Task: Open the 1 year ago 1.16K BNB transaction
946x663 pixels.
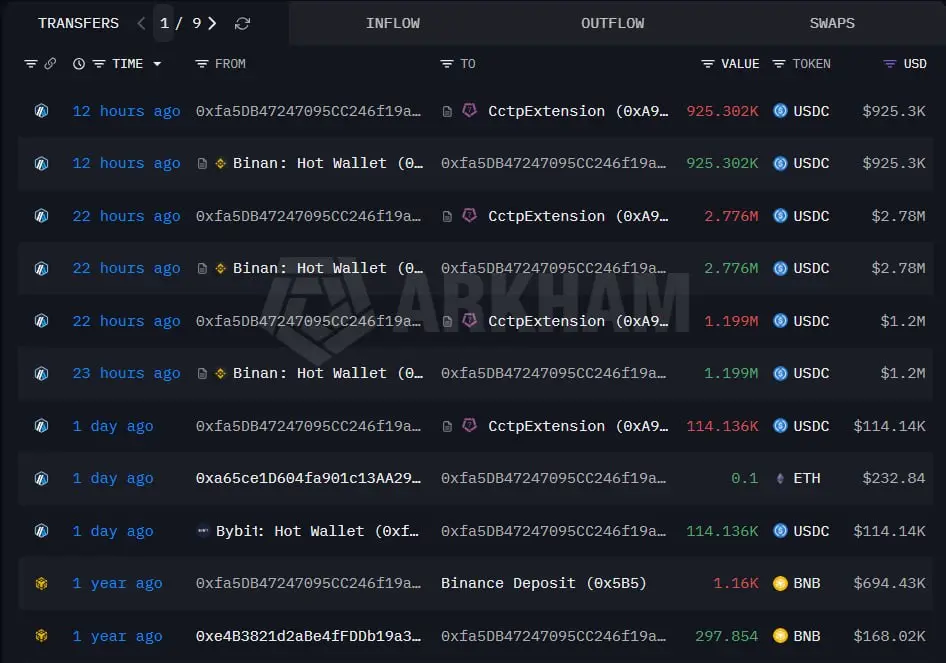Action: [x=117, y=583]
